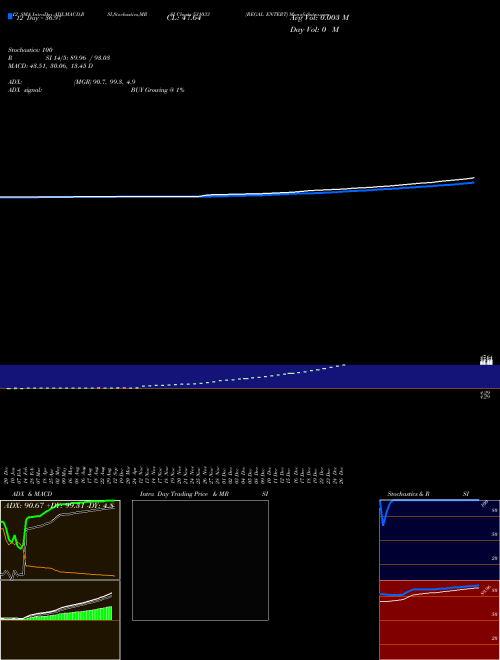Click the 'MACD: 48.51, 30.06, 18.45 D' readout
This screenshot has height=660, width=500.
(x=51, y=66)
